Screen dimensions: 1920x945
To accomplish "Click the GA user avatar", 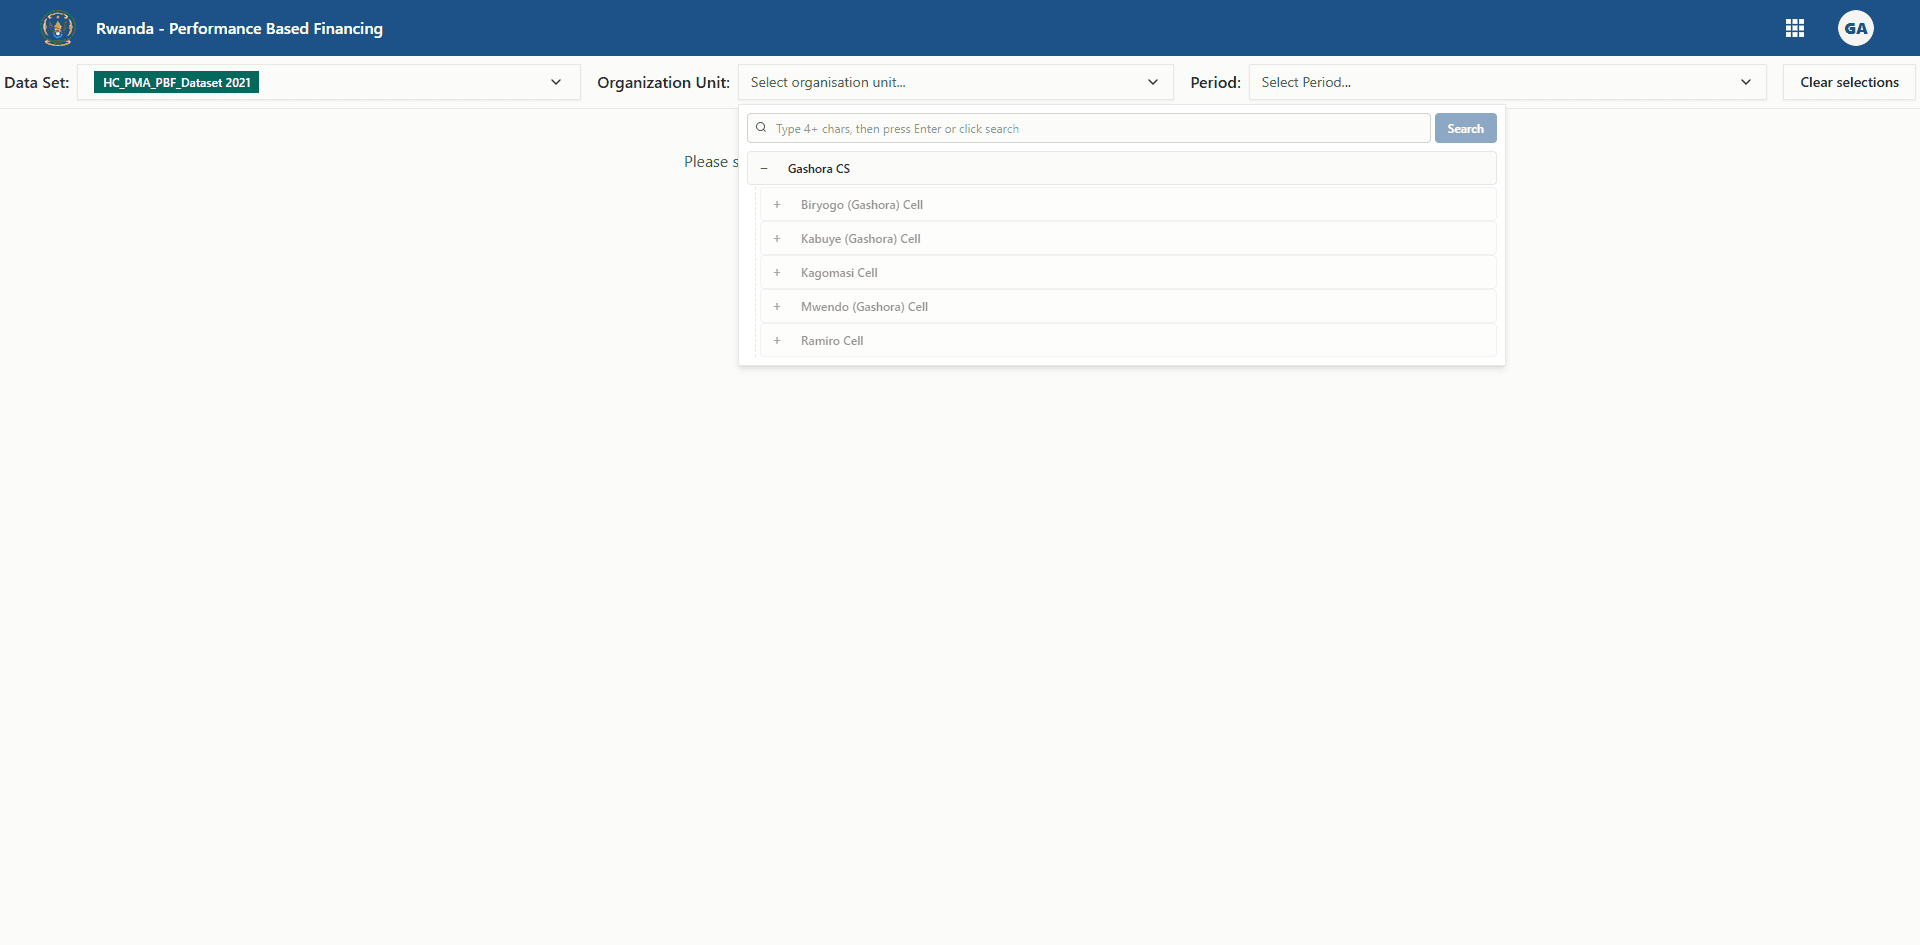I will (1856, 28).
